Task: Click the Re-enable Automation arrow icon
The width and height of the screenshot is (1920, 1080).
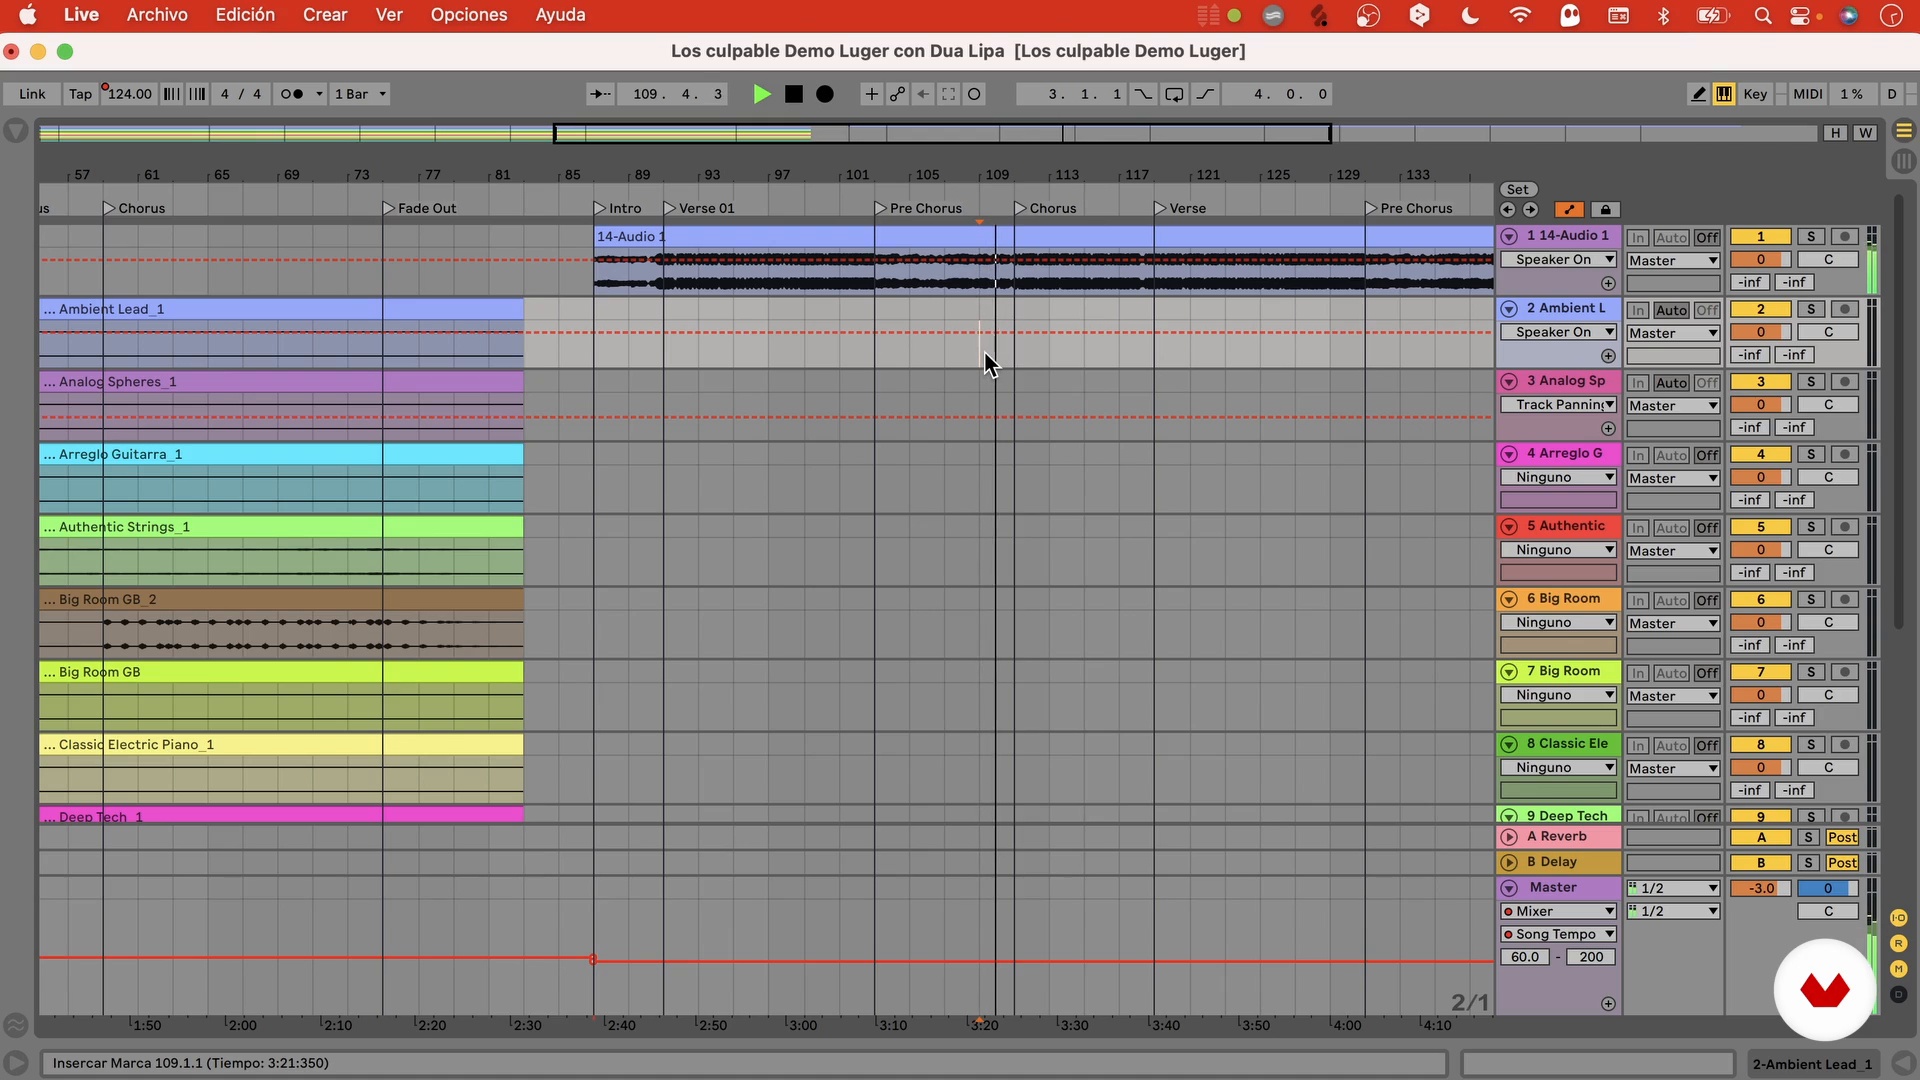Action: [923, 94]
